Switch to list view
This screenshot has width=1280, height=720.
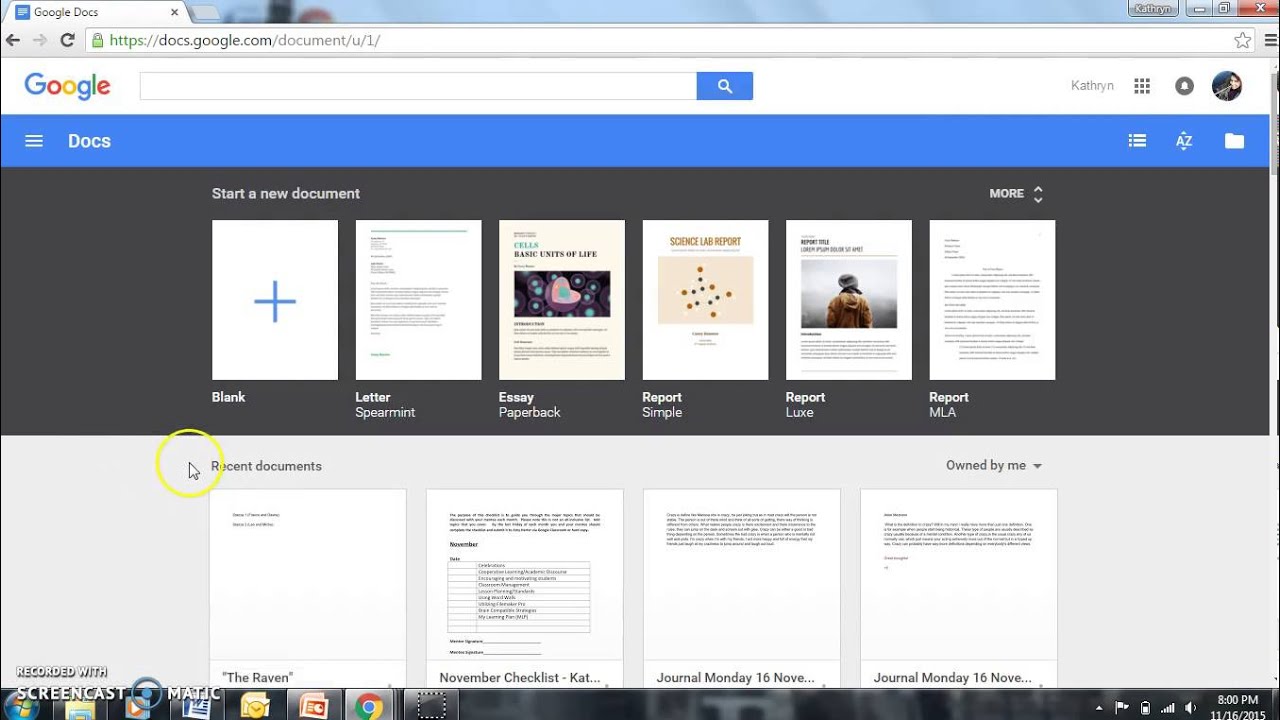[x=1137, y=141]
